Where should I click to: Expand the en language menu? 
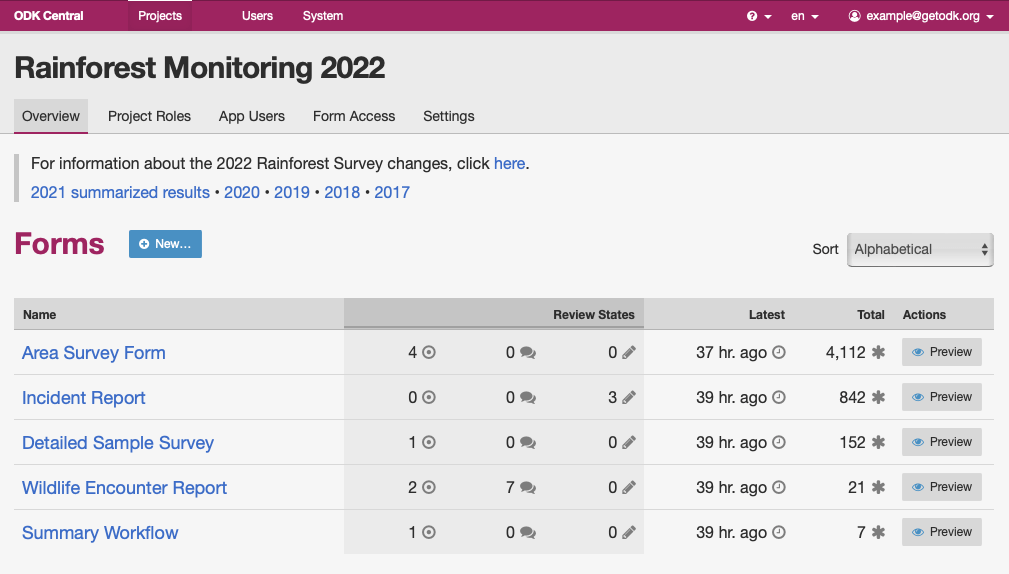(804, 16)
